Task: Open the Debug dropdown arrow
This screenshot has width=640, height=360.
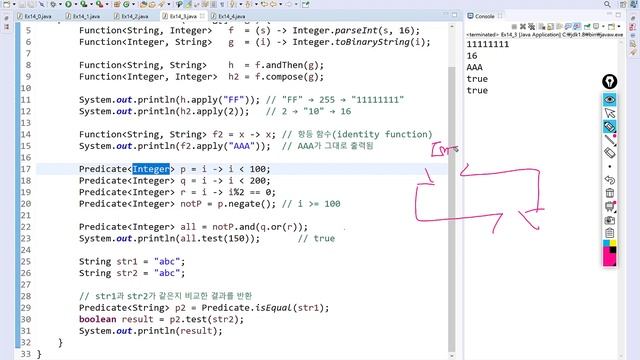Action: pyautogui.click(x=60, y=4)
